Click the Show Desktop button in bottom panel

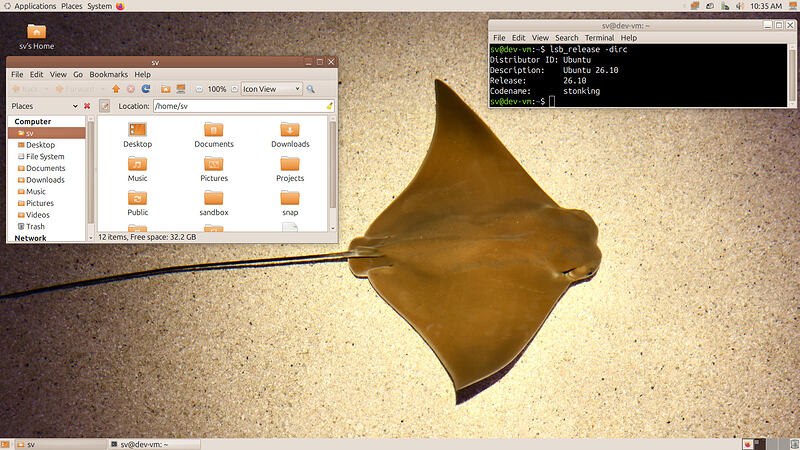(x=4, y=444)
